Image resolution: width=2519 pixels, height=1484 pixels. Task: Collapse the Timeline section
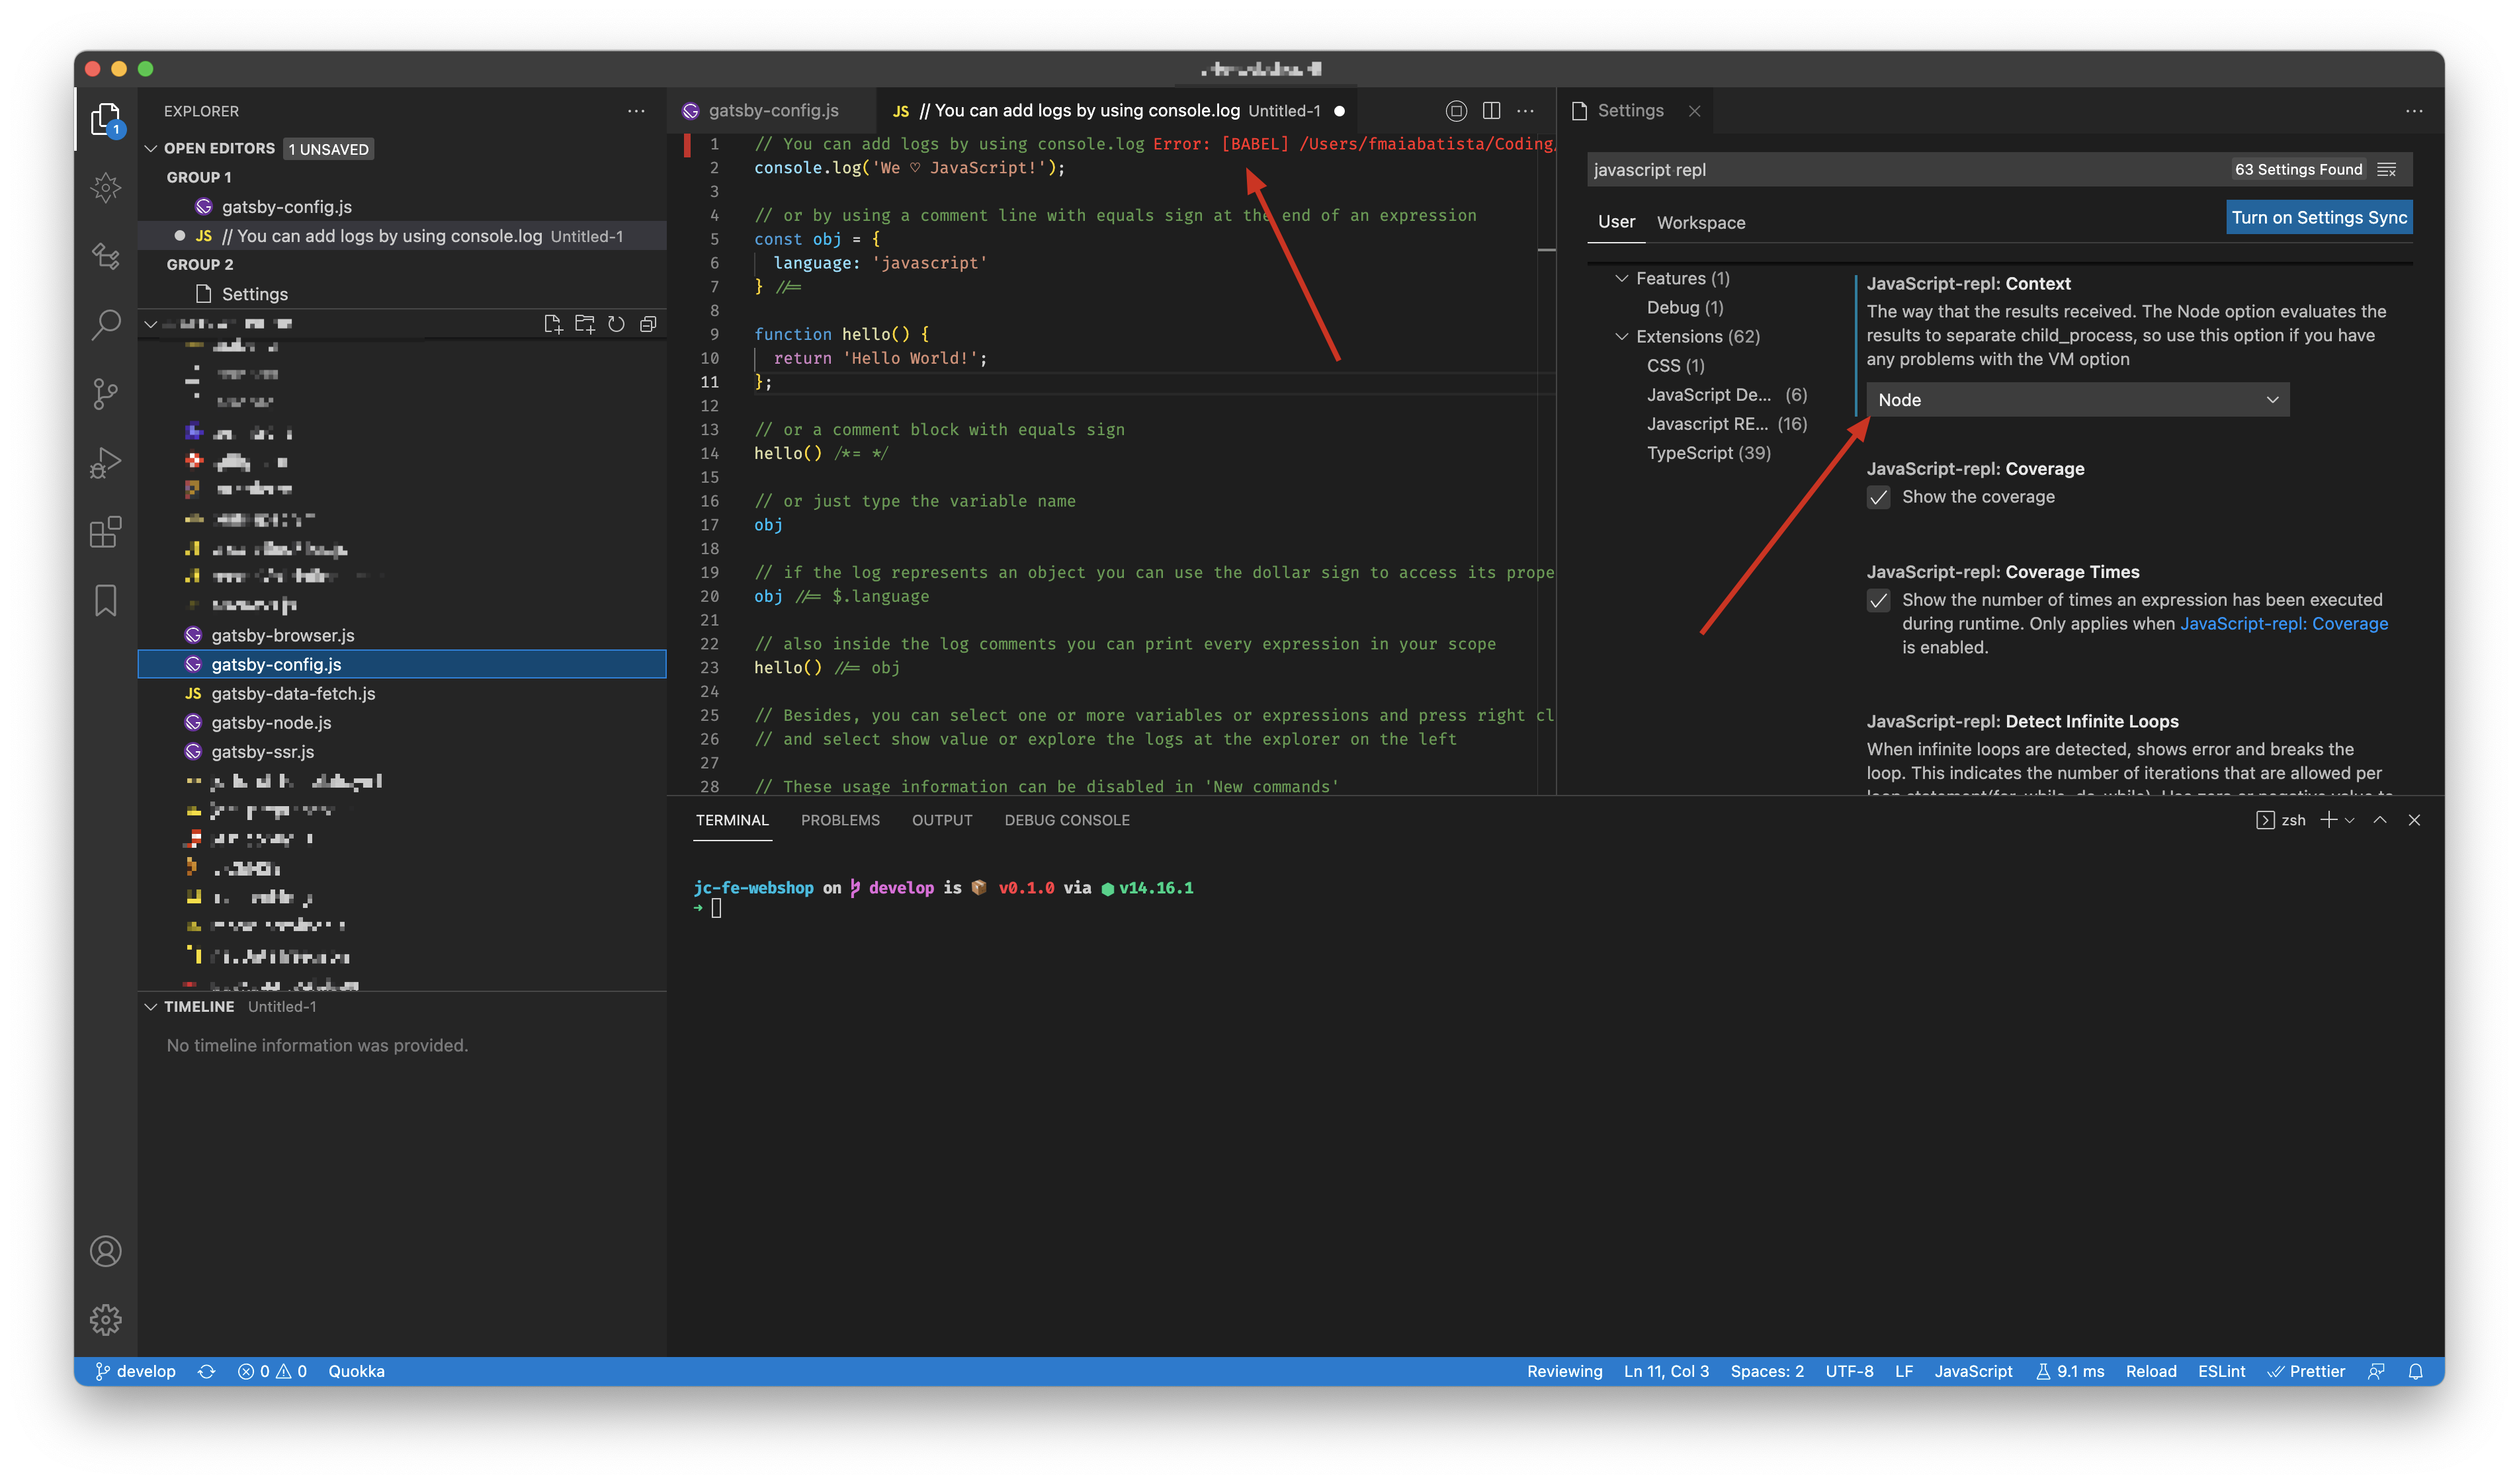coord(151,1006)
